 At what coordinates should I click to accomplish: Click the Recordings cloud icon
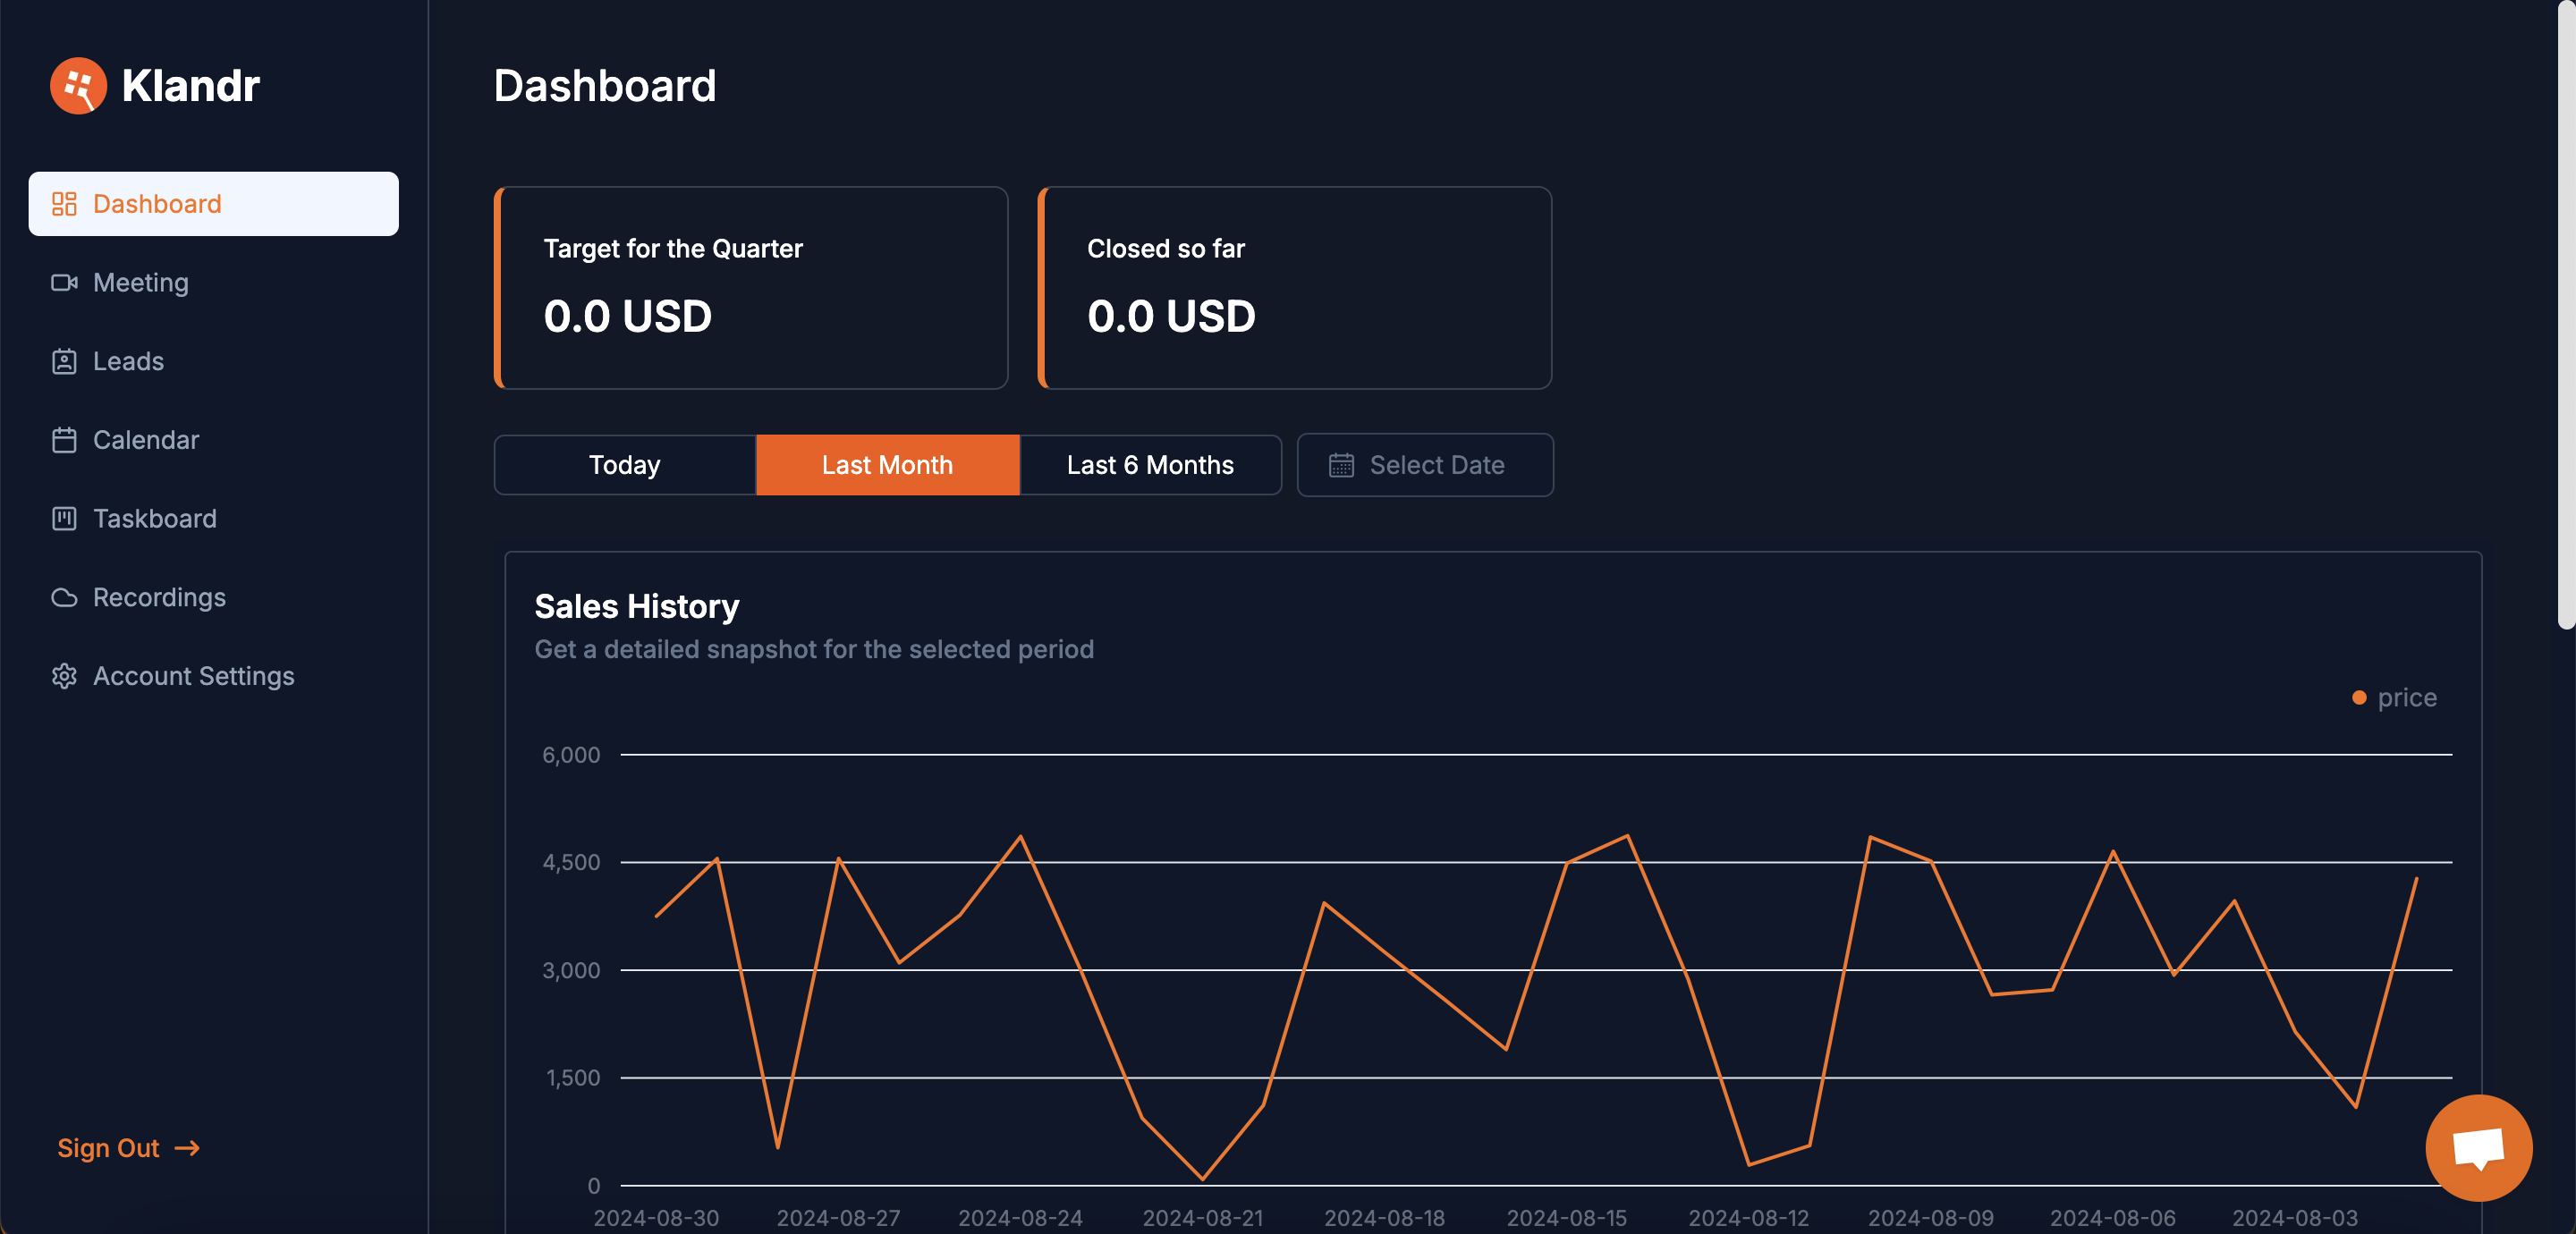(x=64, y=598)
